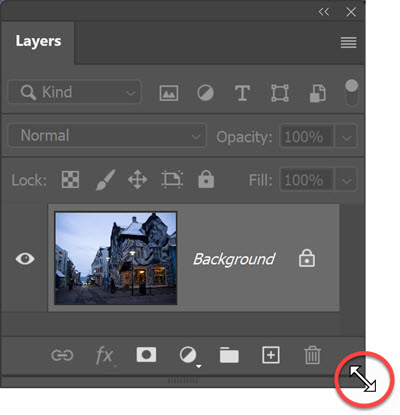
Task: Filter for smart objects icon
Action: [317, 93]
